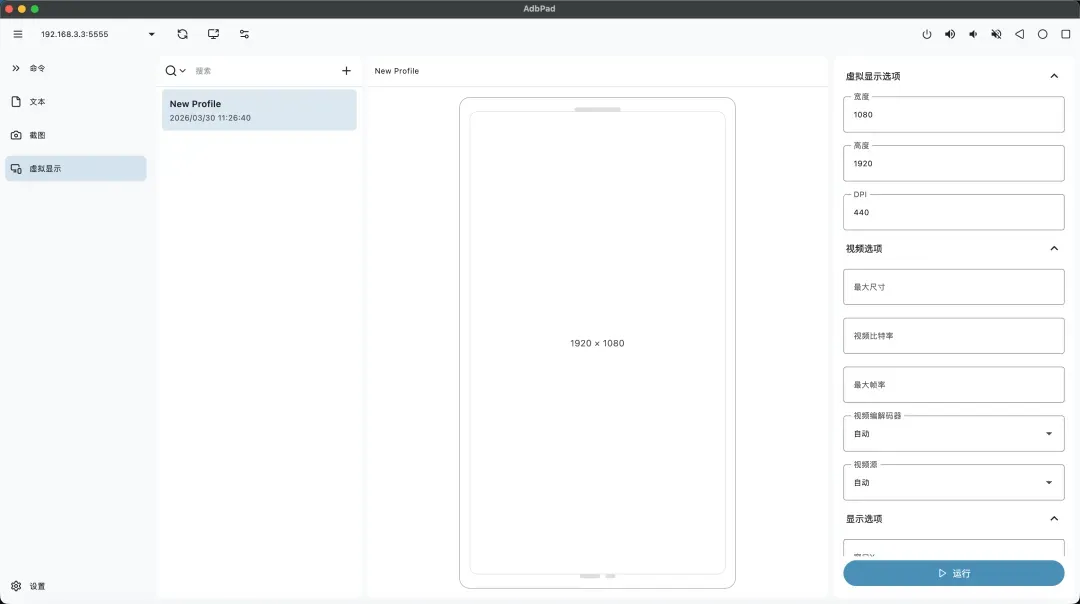Click the New Profile header title
The height and width of the screenshot is (604, 1080).
[x=397, y=71]
